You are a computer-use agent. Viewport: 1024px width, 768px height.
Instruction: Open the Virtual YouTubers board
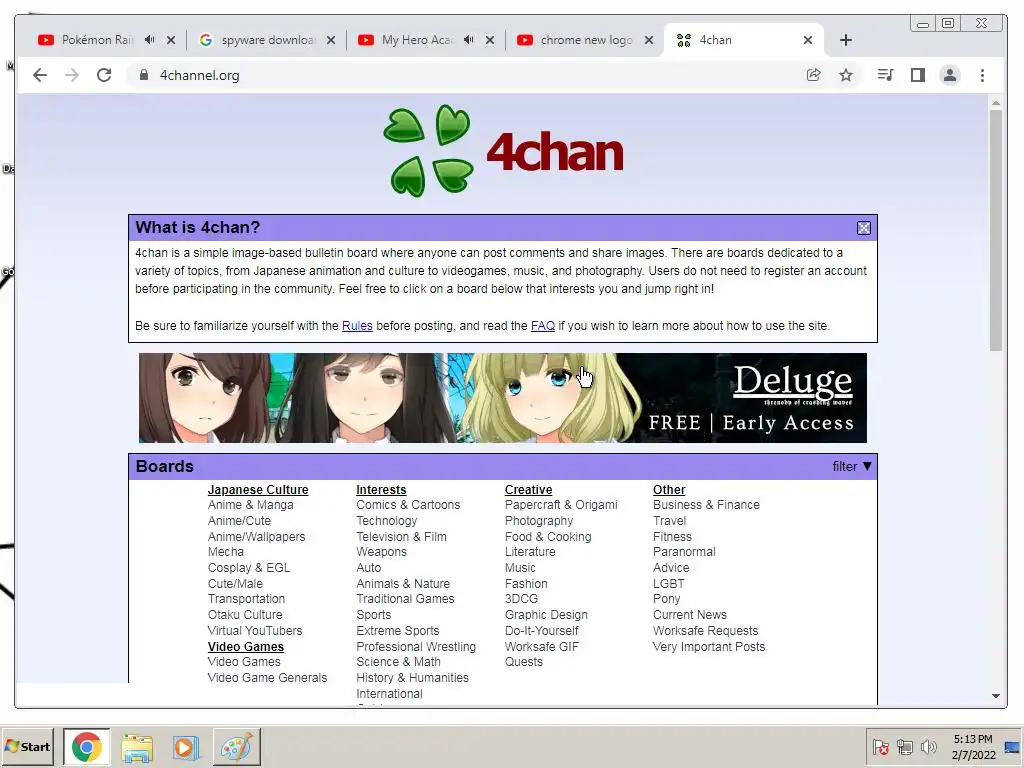255,631
